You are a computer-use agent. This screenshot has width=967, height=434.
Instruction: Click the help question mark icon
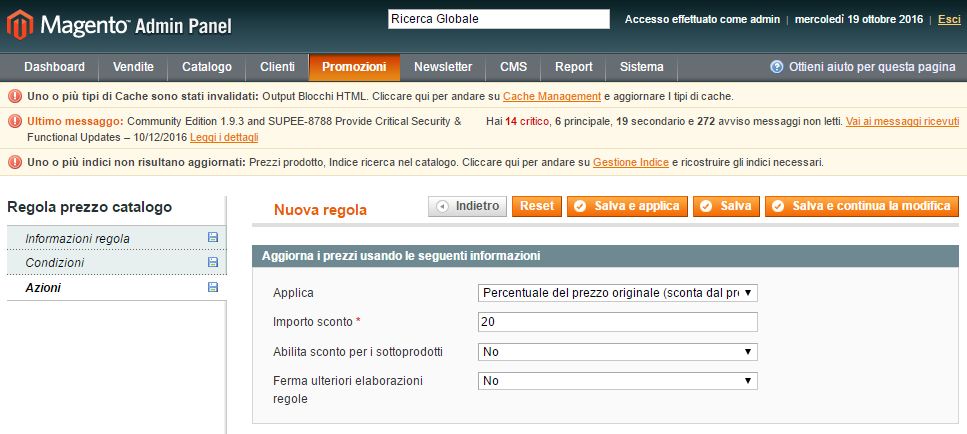point(776,67)
